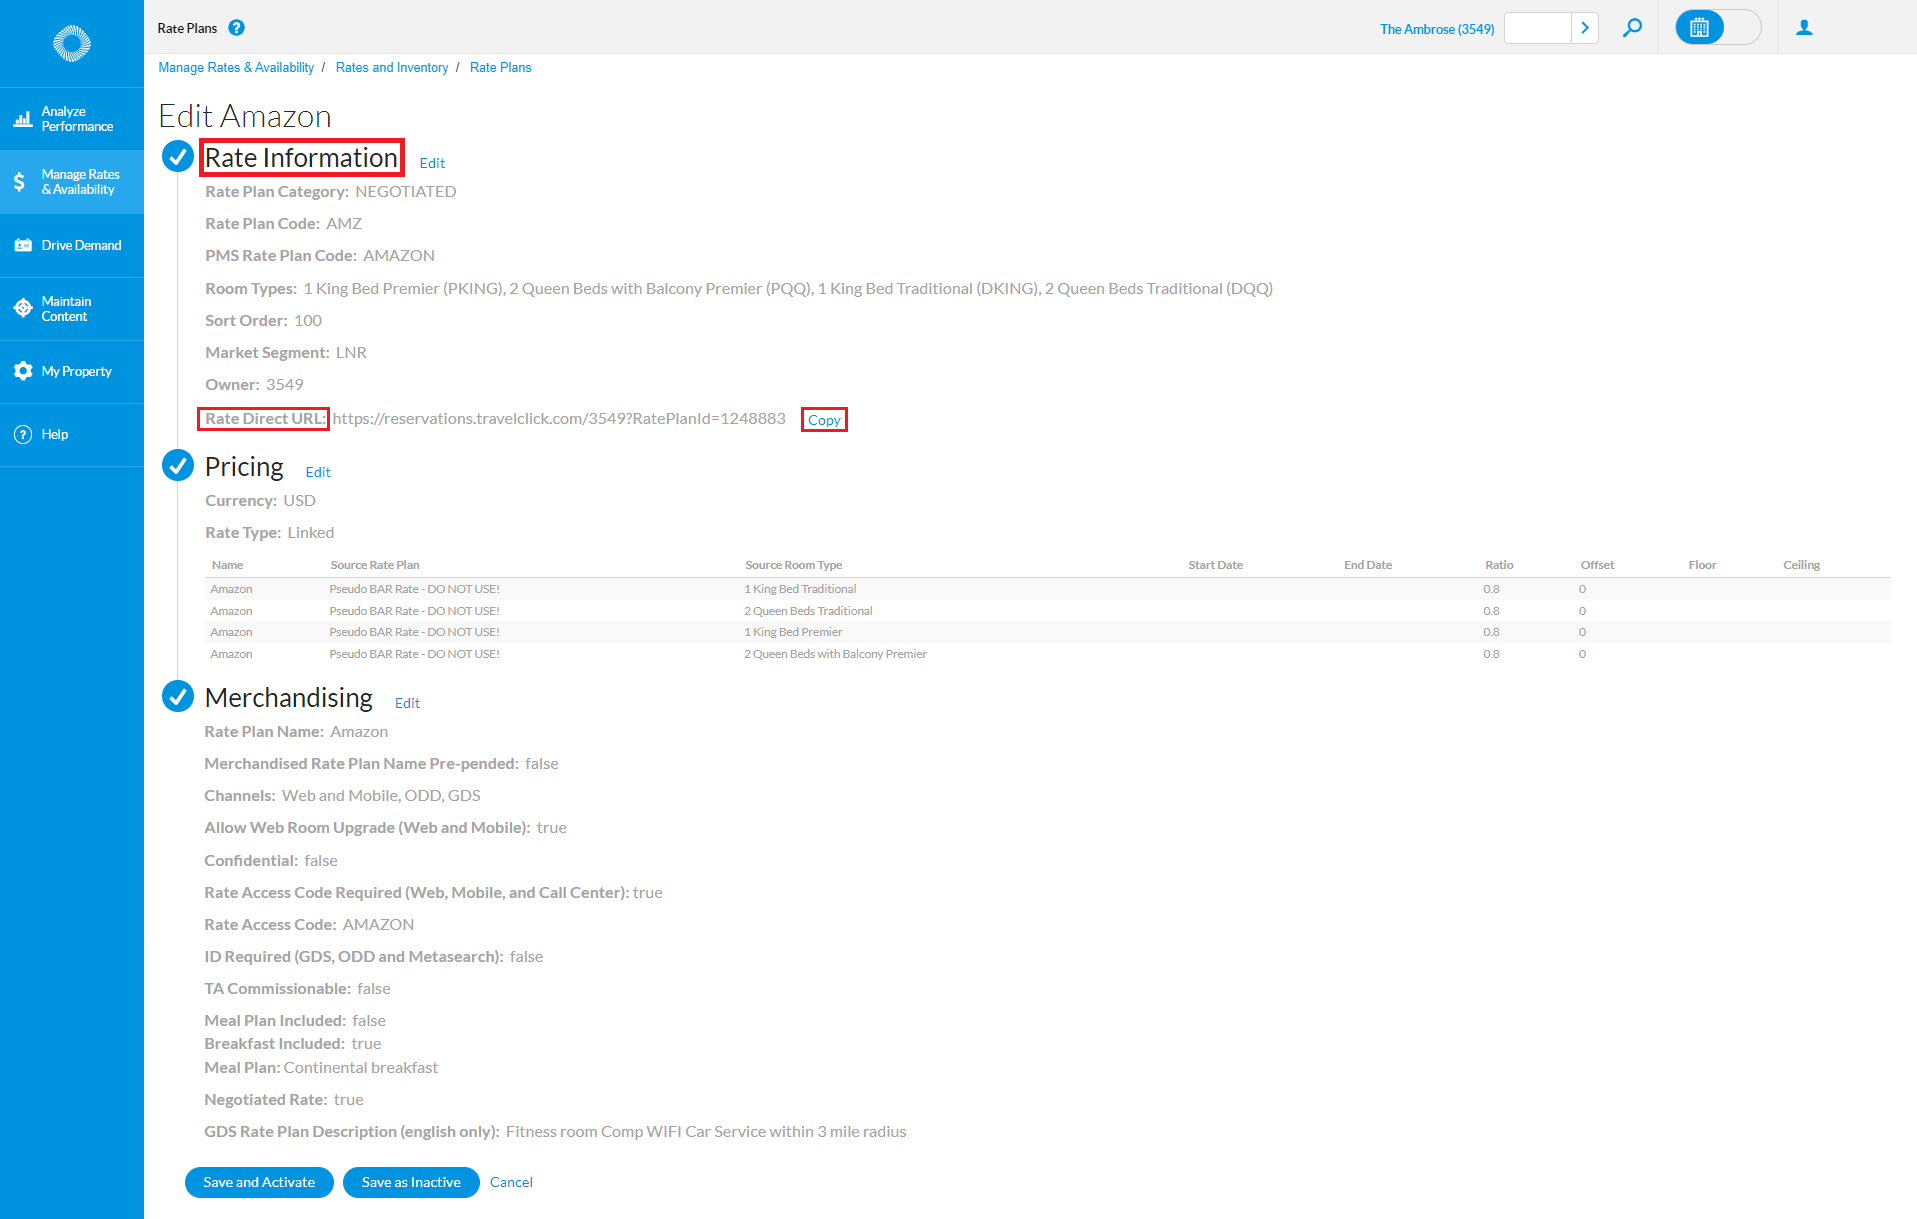Click Manage Rates & Availability breadcrumb
This screenshot has height=1219, width=1917.
tap(236, 68)
